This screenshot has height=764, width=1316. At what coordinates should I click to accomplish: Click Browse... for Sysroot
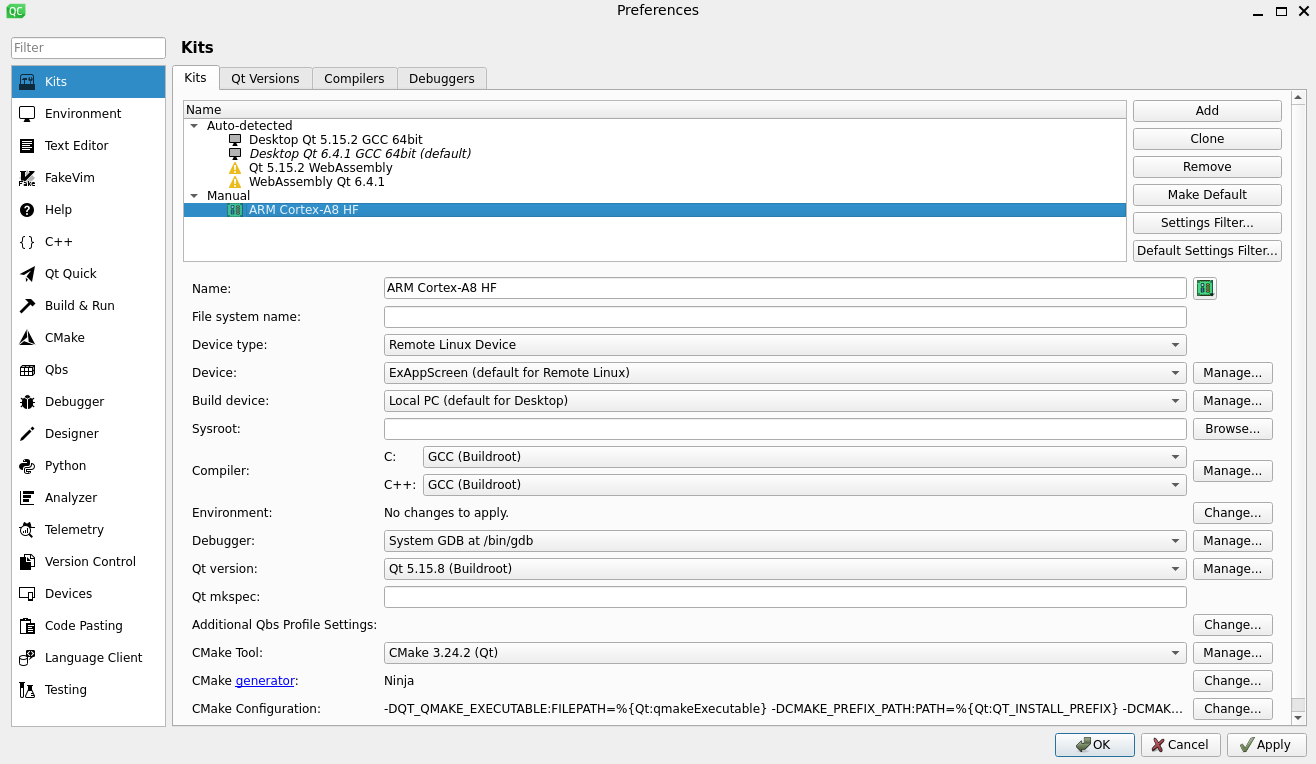click(x=1232, y=429)
